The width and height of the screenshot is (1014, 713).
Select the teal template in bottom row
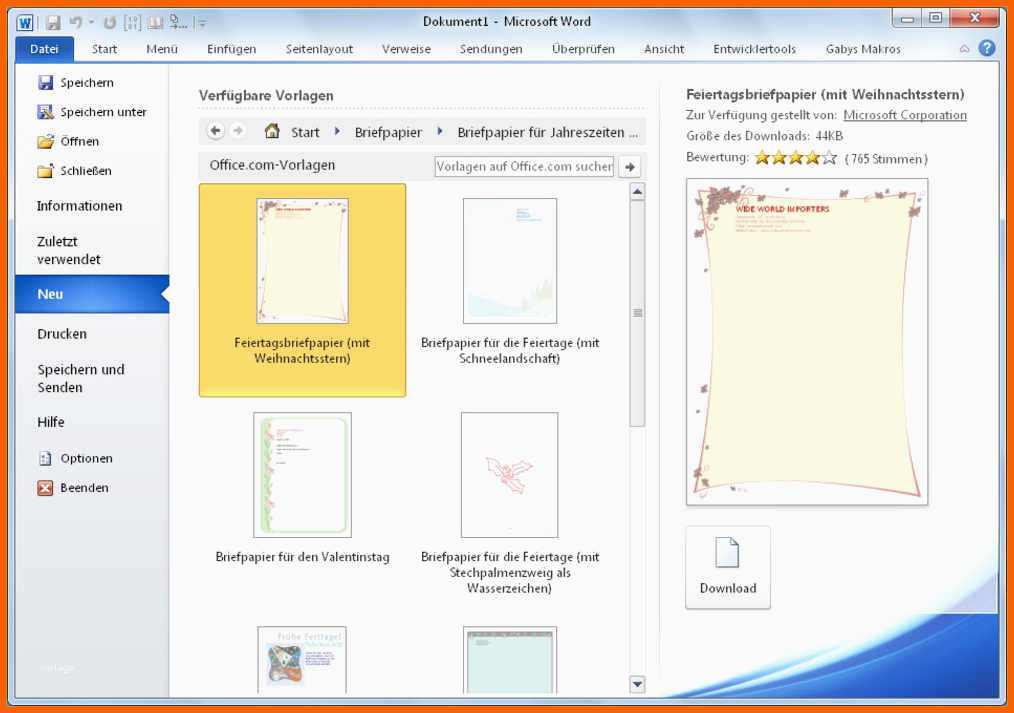[x=510, y=659]
